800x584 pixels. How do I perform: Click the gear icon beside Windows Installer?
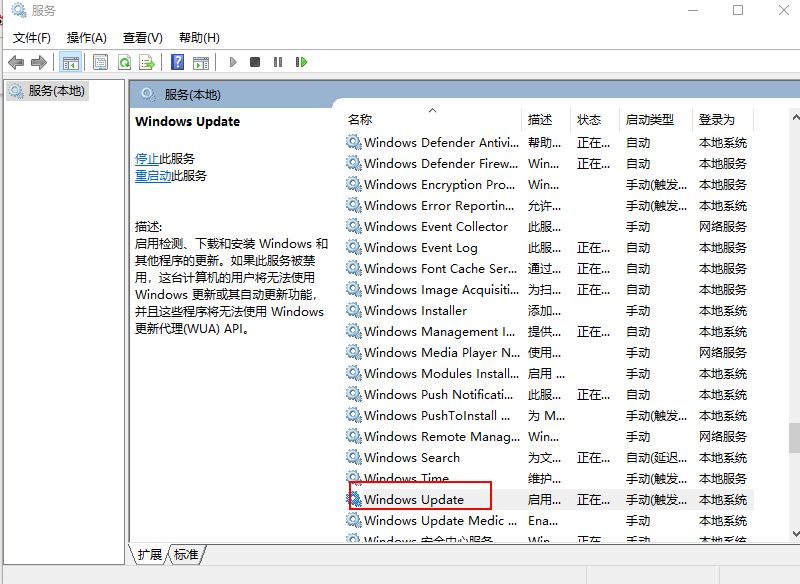point(354,310)
